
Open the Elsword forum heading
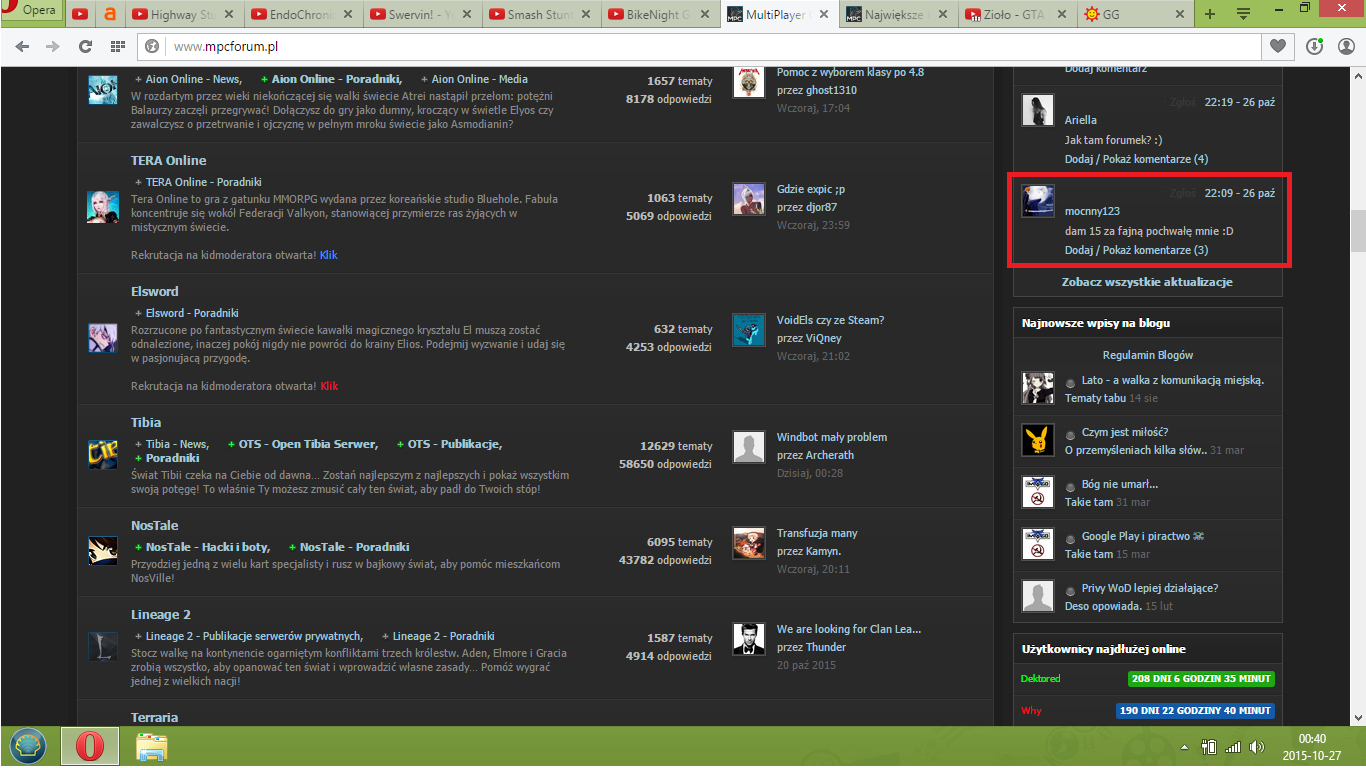pos(154,291)
